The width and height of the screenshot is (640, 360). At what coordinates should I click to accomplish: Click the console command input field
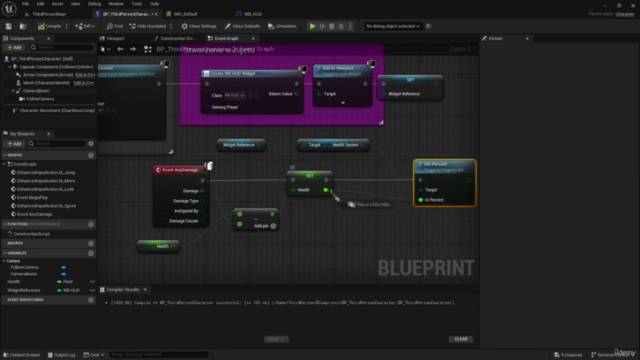pyautogui.click(x=159, y=355)
